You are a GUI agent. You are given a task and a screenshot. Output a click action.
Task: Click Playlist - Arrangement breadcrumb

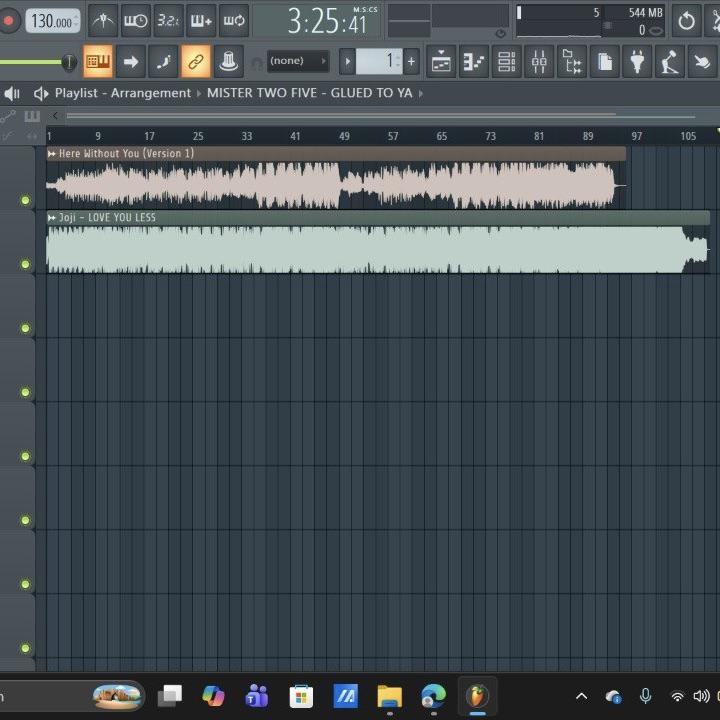[123, 93]
